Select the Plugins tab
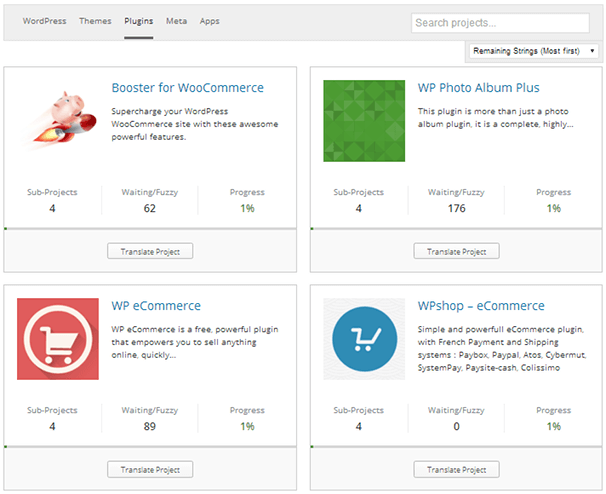 point(139,22)
